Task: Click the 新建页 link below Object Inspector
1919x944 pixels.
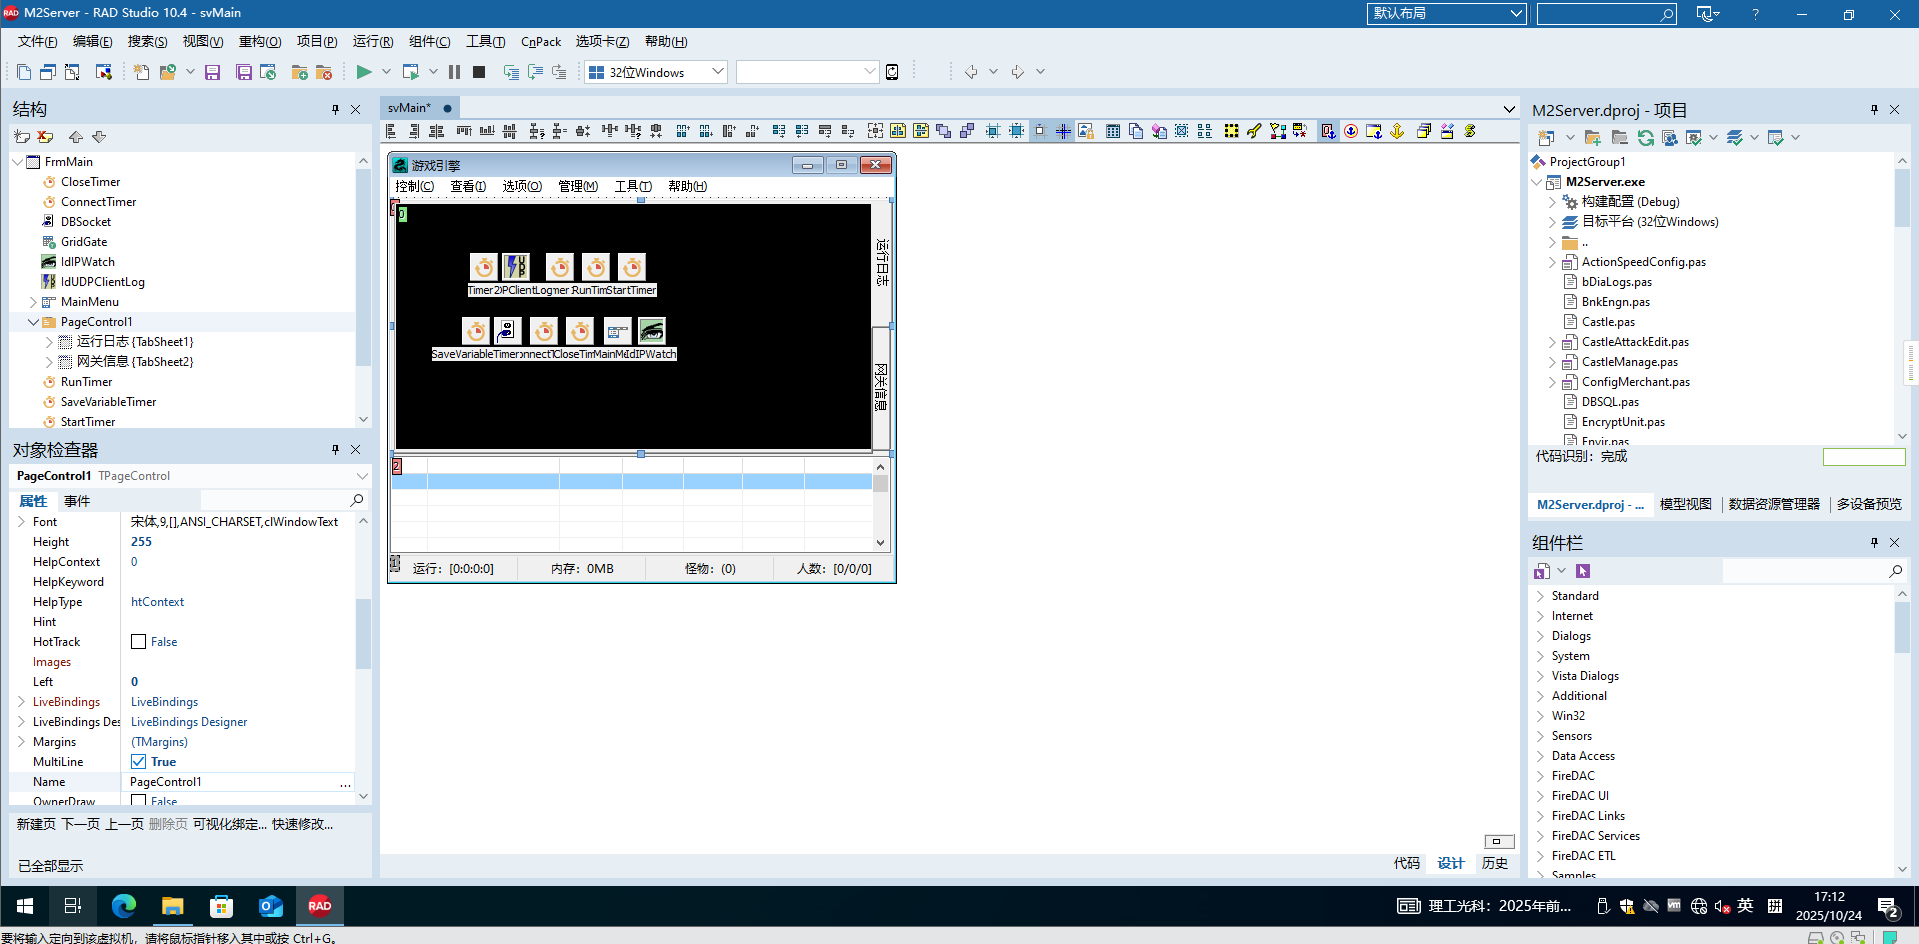Action: point(36,824)
